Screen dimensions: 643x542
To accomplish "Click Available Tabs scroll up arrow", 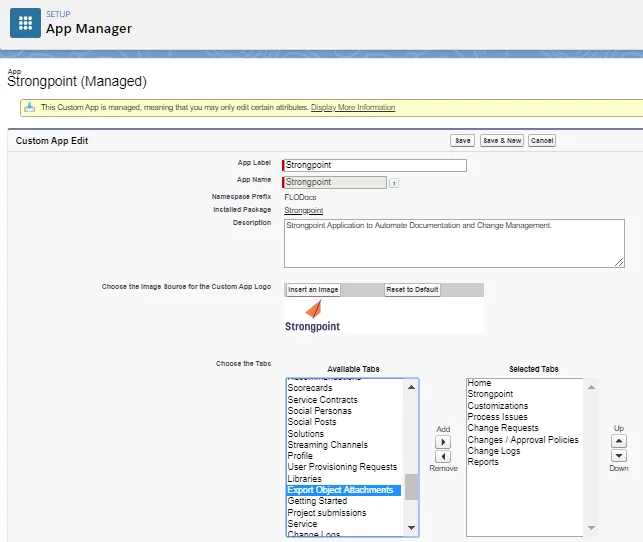I will click(411, 387).
